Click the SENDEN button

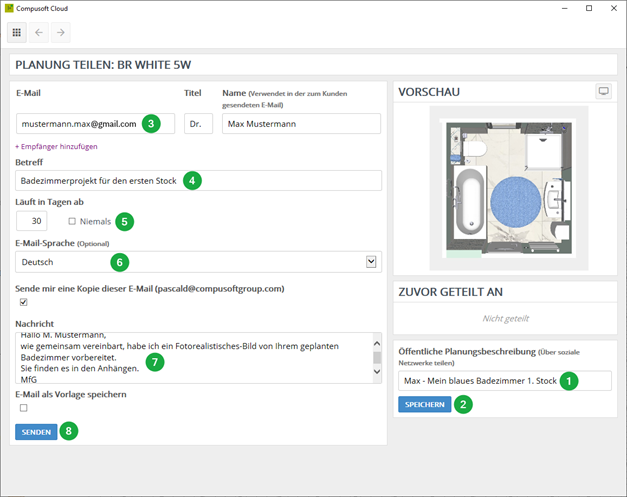coord(36,432)
